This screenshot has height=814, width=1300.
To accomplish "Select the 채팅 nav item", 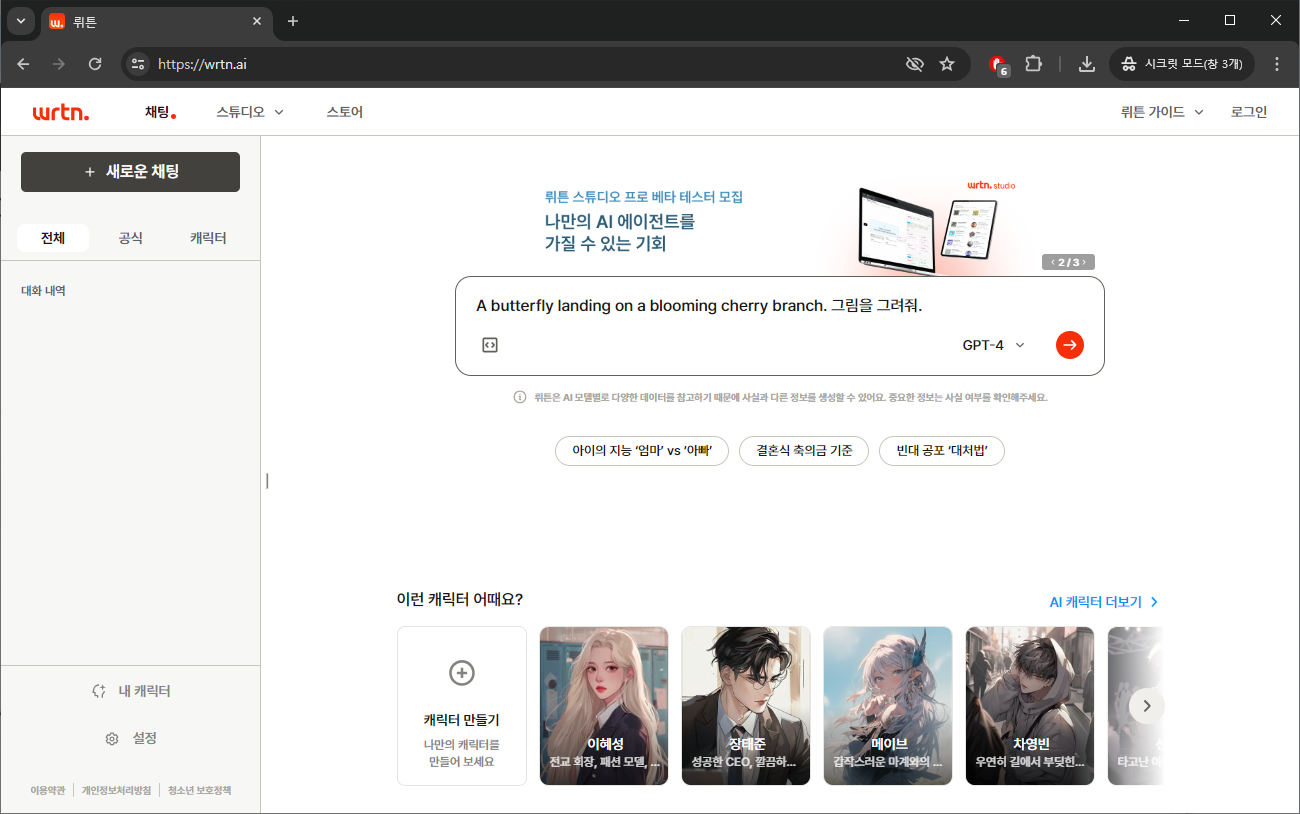I will click(160, 112).
